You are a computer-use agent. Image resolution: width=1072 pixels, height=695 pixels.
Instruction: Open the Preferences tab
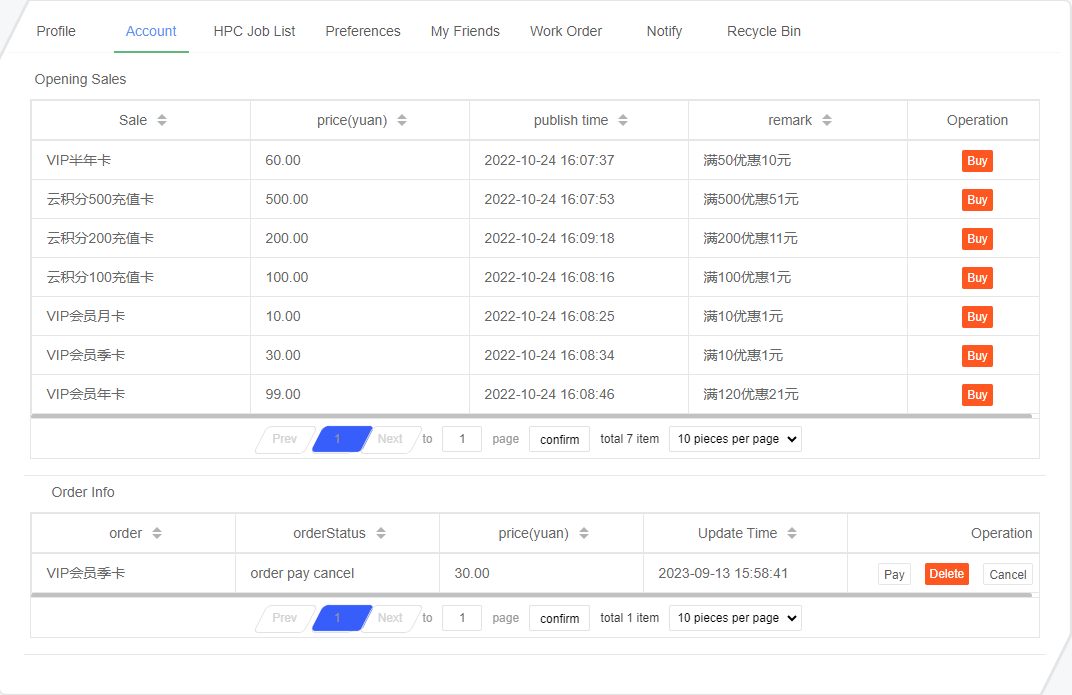(363, 31)
